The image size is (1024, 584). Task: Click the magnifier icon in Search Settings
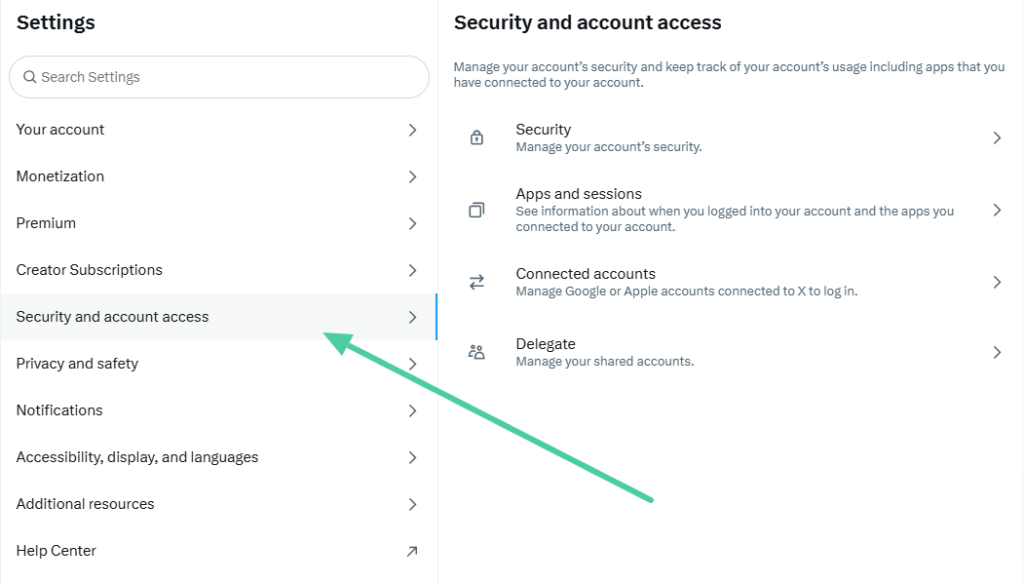click(x=29, y=77)
